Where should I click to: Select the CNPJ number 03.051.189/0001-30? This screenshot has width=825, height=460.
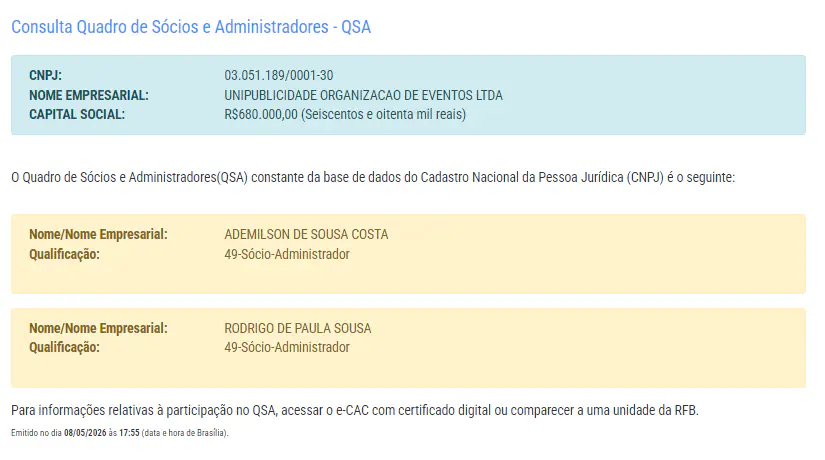[x=279, y=75]
